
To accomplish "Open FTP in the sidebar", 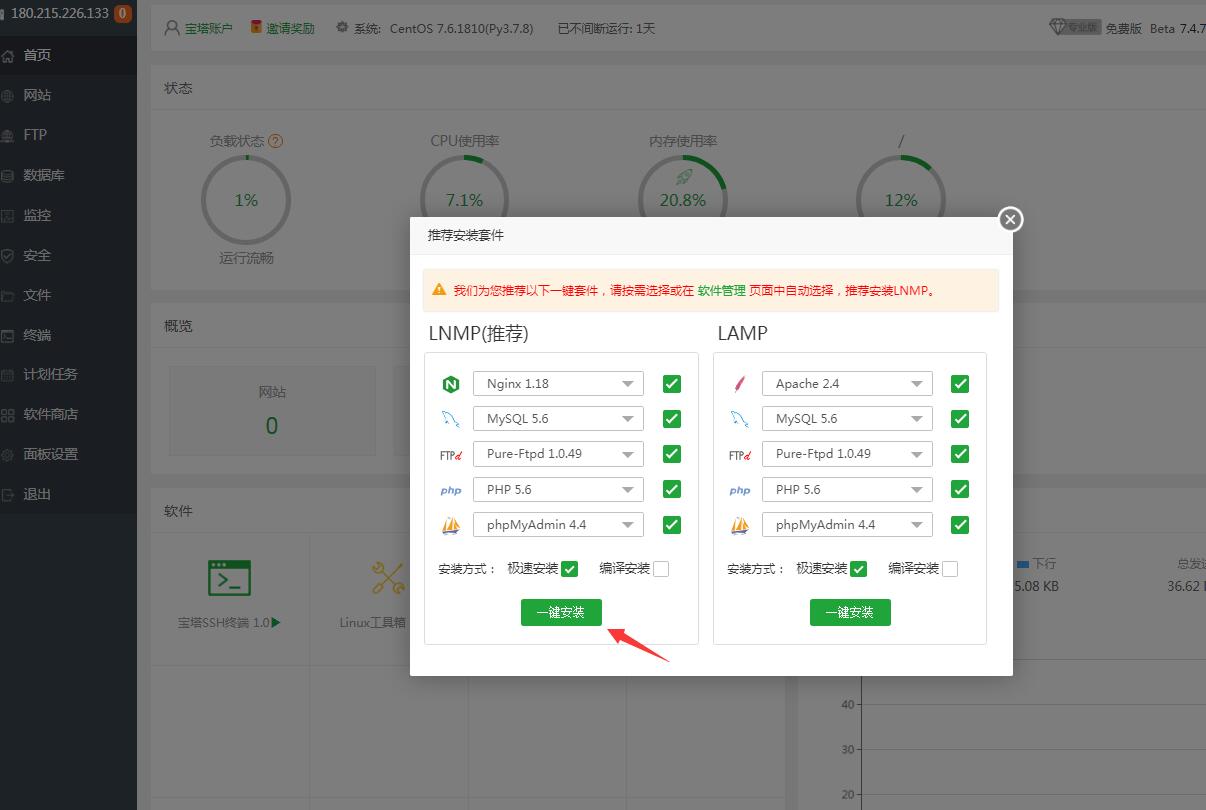I will [x=68, y=135].
